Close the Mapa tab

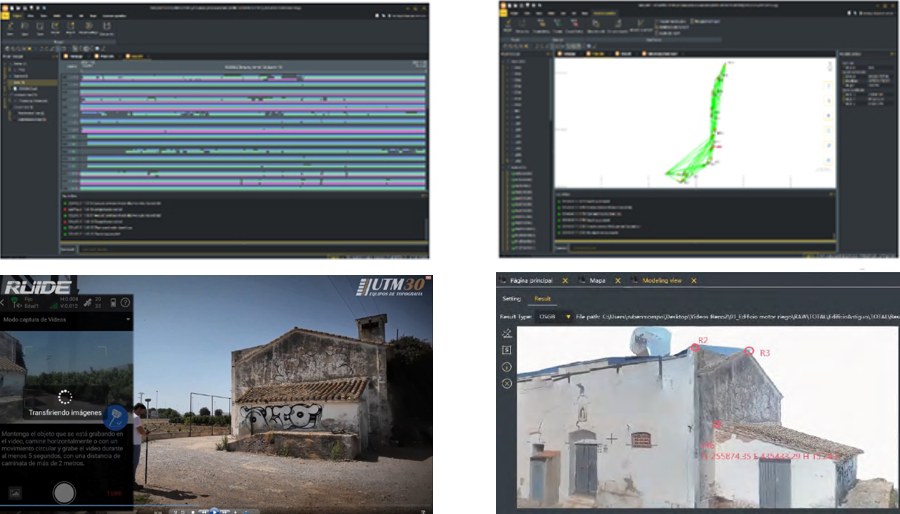(x=620, y=281)
